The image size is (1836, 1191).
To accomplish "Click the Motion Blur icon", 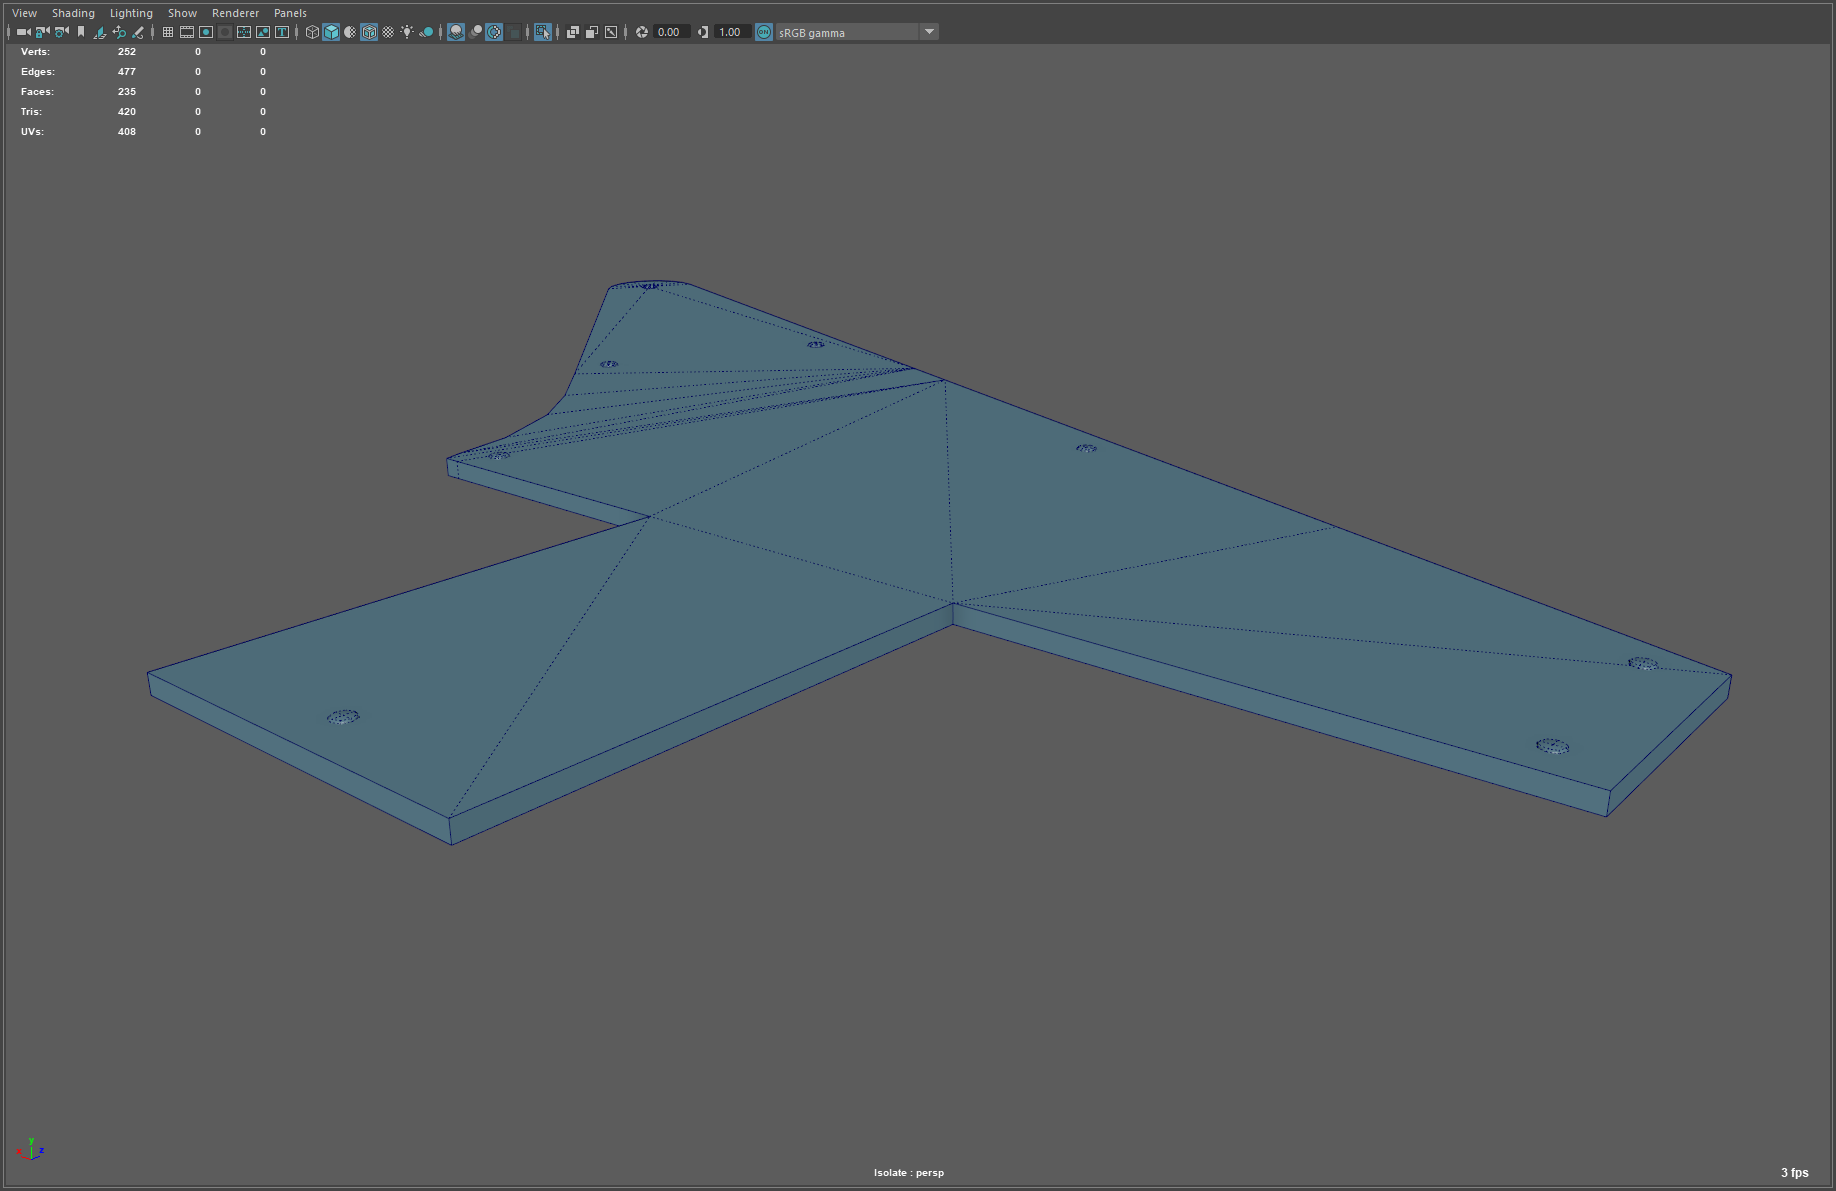I will [475, 32].
